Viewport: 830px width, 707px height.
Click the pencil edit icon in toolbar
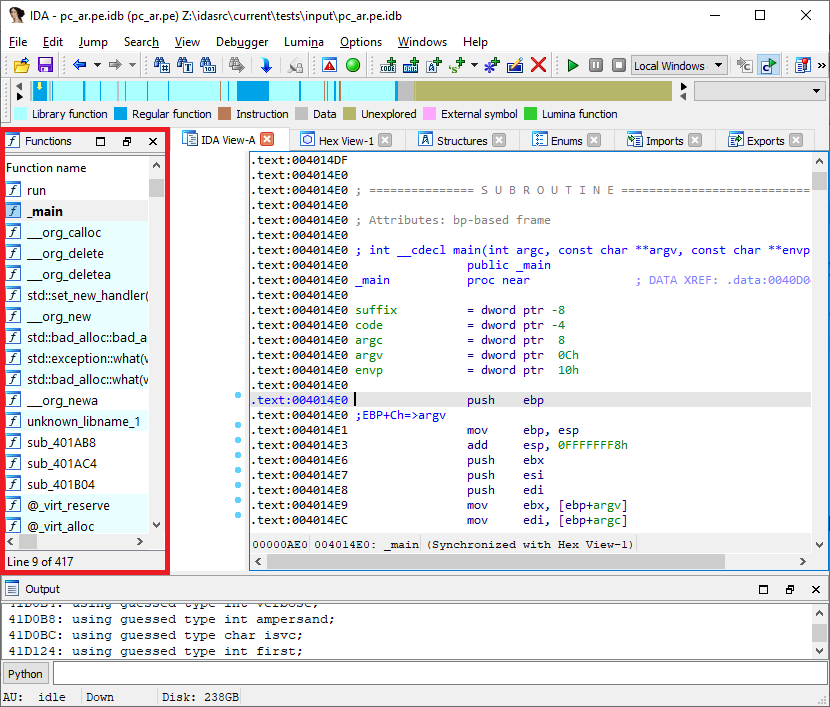point(515,65)
